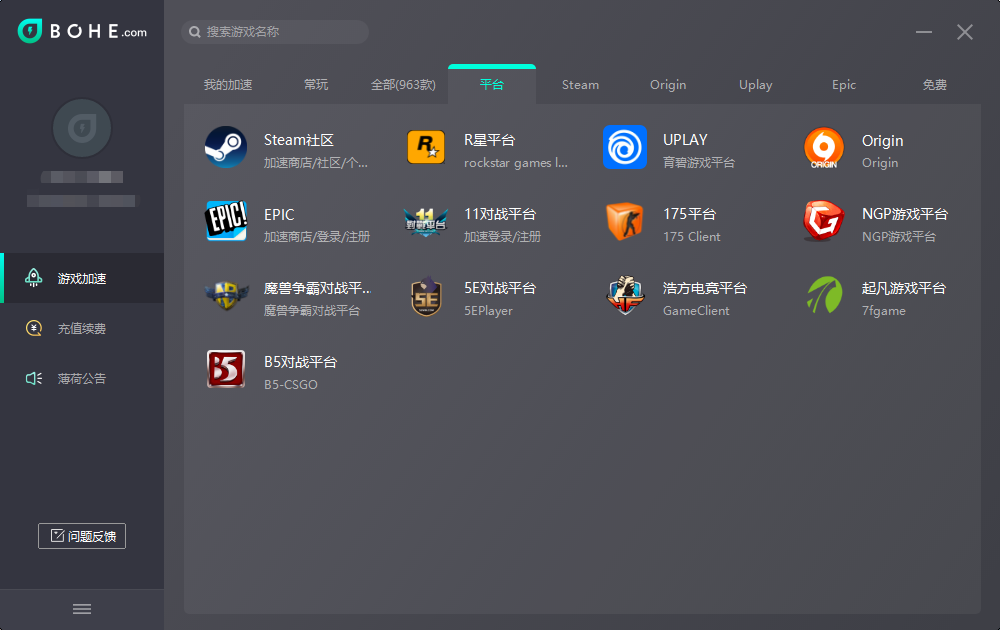Click the 浩方电竞平台 title text
1000x630 pixels.
(x=705, y=288)
